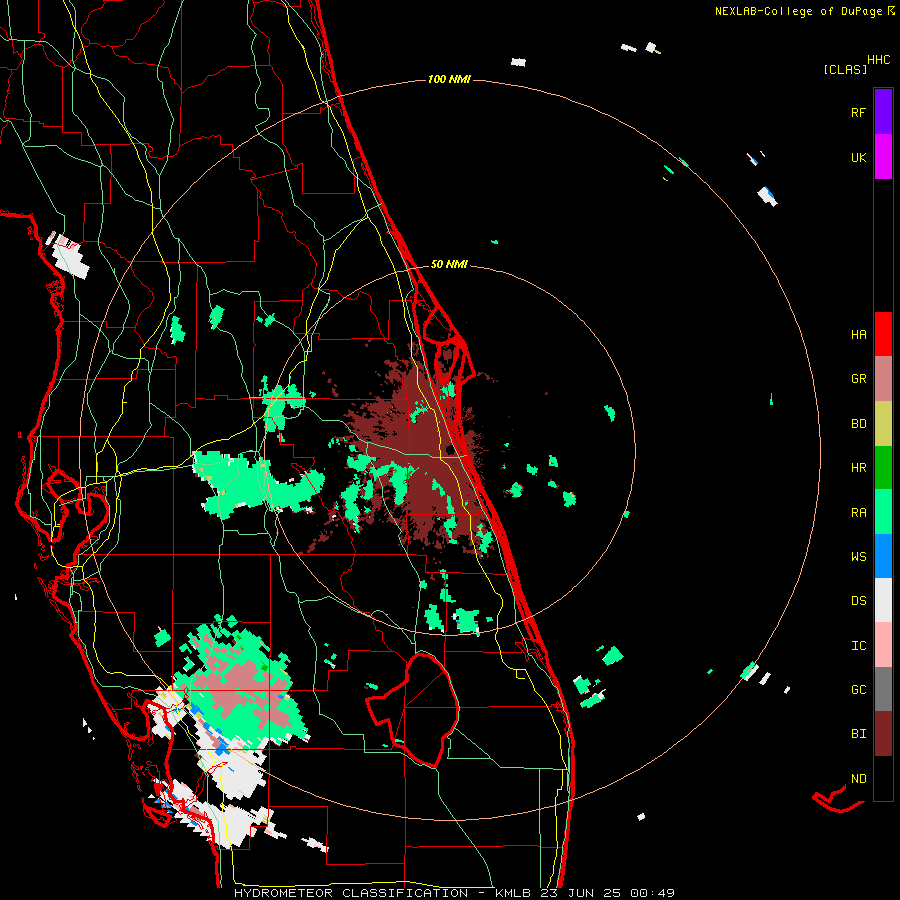The image size is (900, 900).
Task: Click the HYDROMETEOR CLASSIFICATION title caption
Action: 455,893
